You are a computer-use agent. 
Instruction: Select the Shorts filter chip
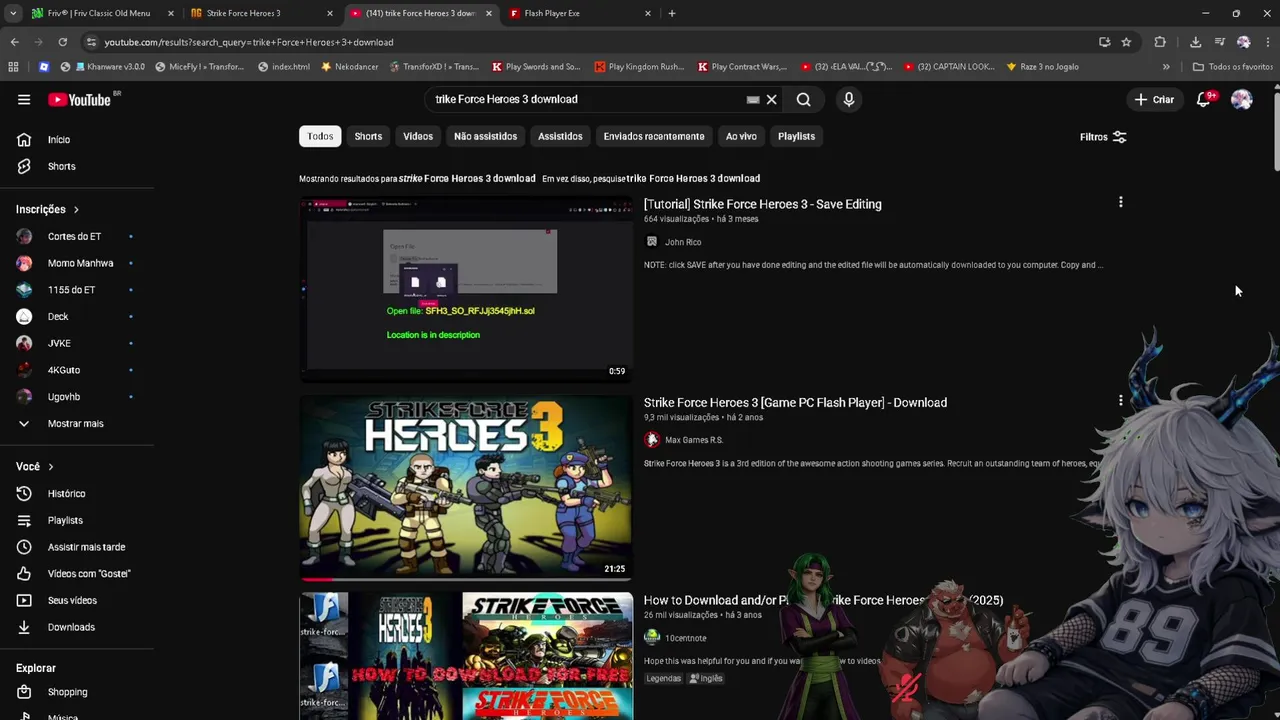(368, 136)
